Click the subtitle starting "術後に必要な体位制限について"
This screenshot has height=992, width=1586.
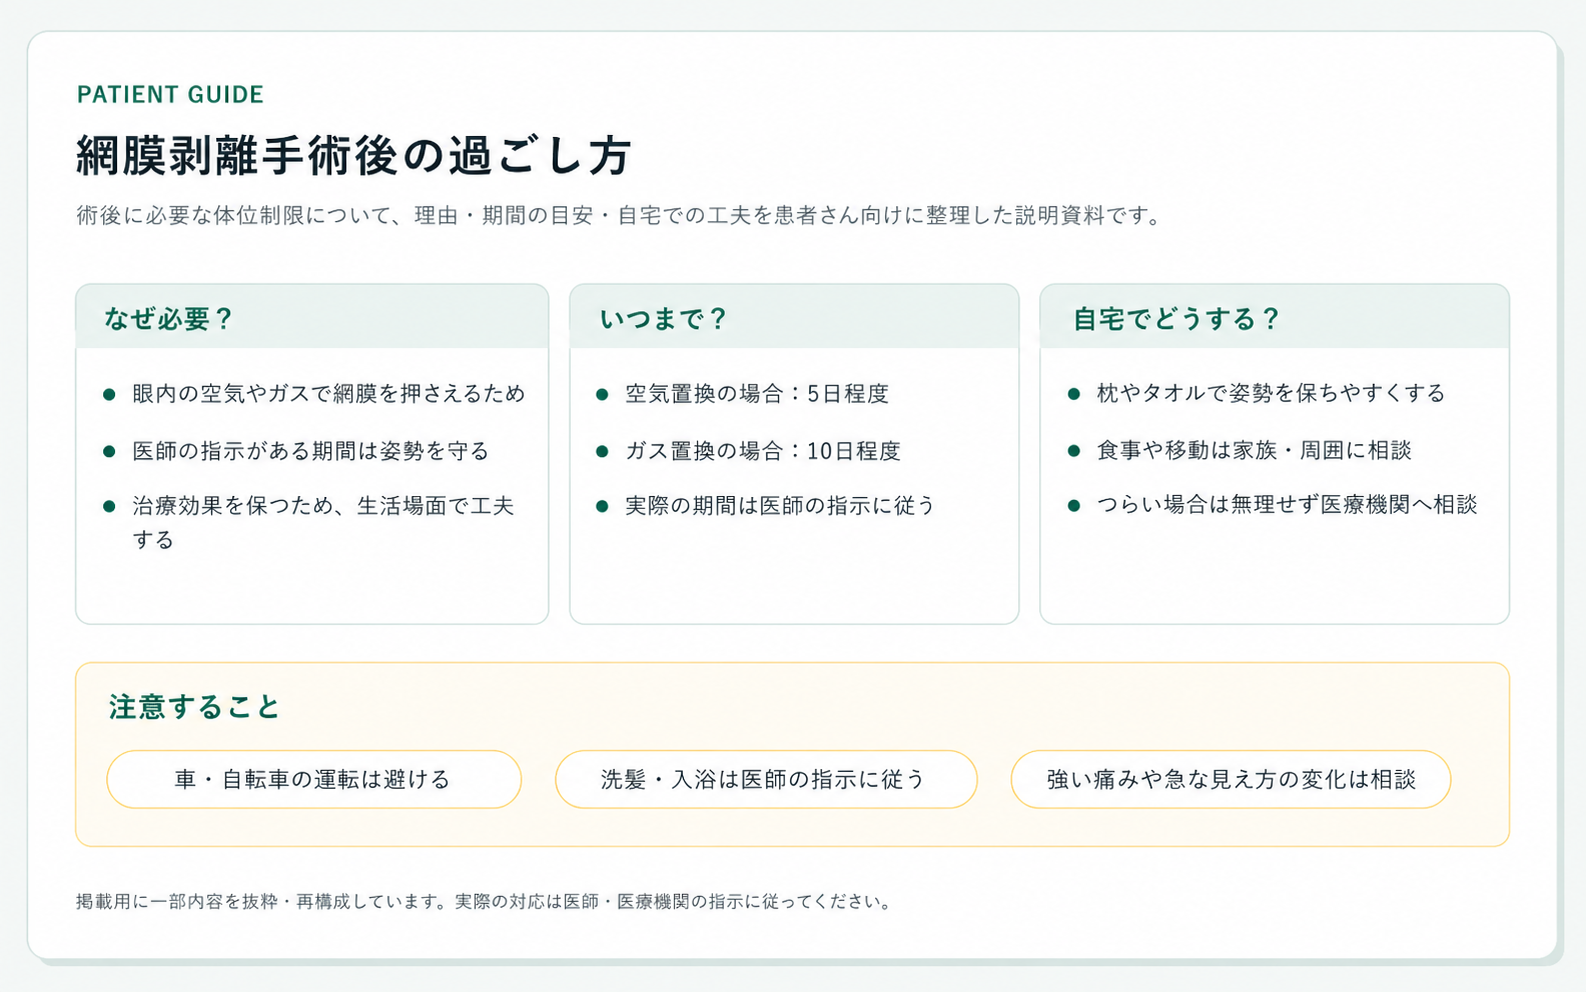[x=620, y=215]
